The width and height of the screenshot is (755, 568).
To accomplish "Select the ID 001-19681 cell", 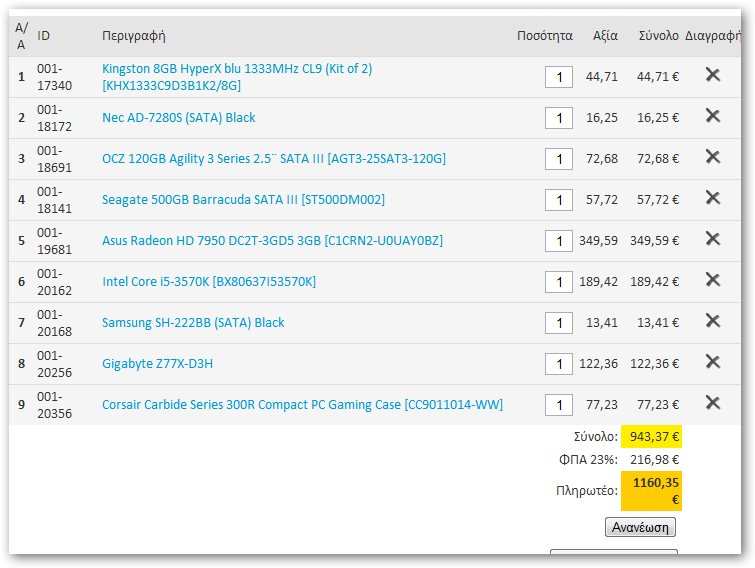I will pyautogui.click(x=54, y=241).
